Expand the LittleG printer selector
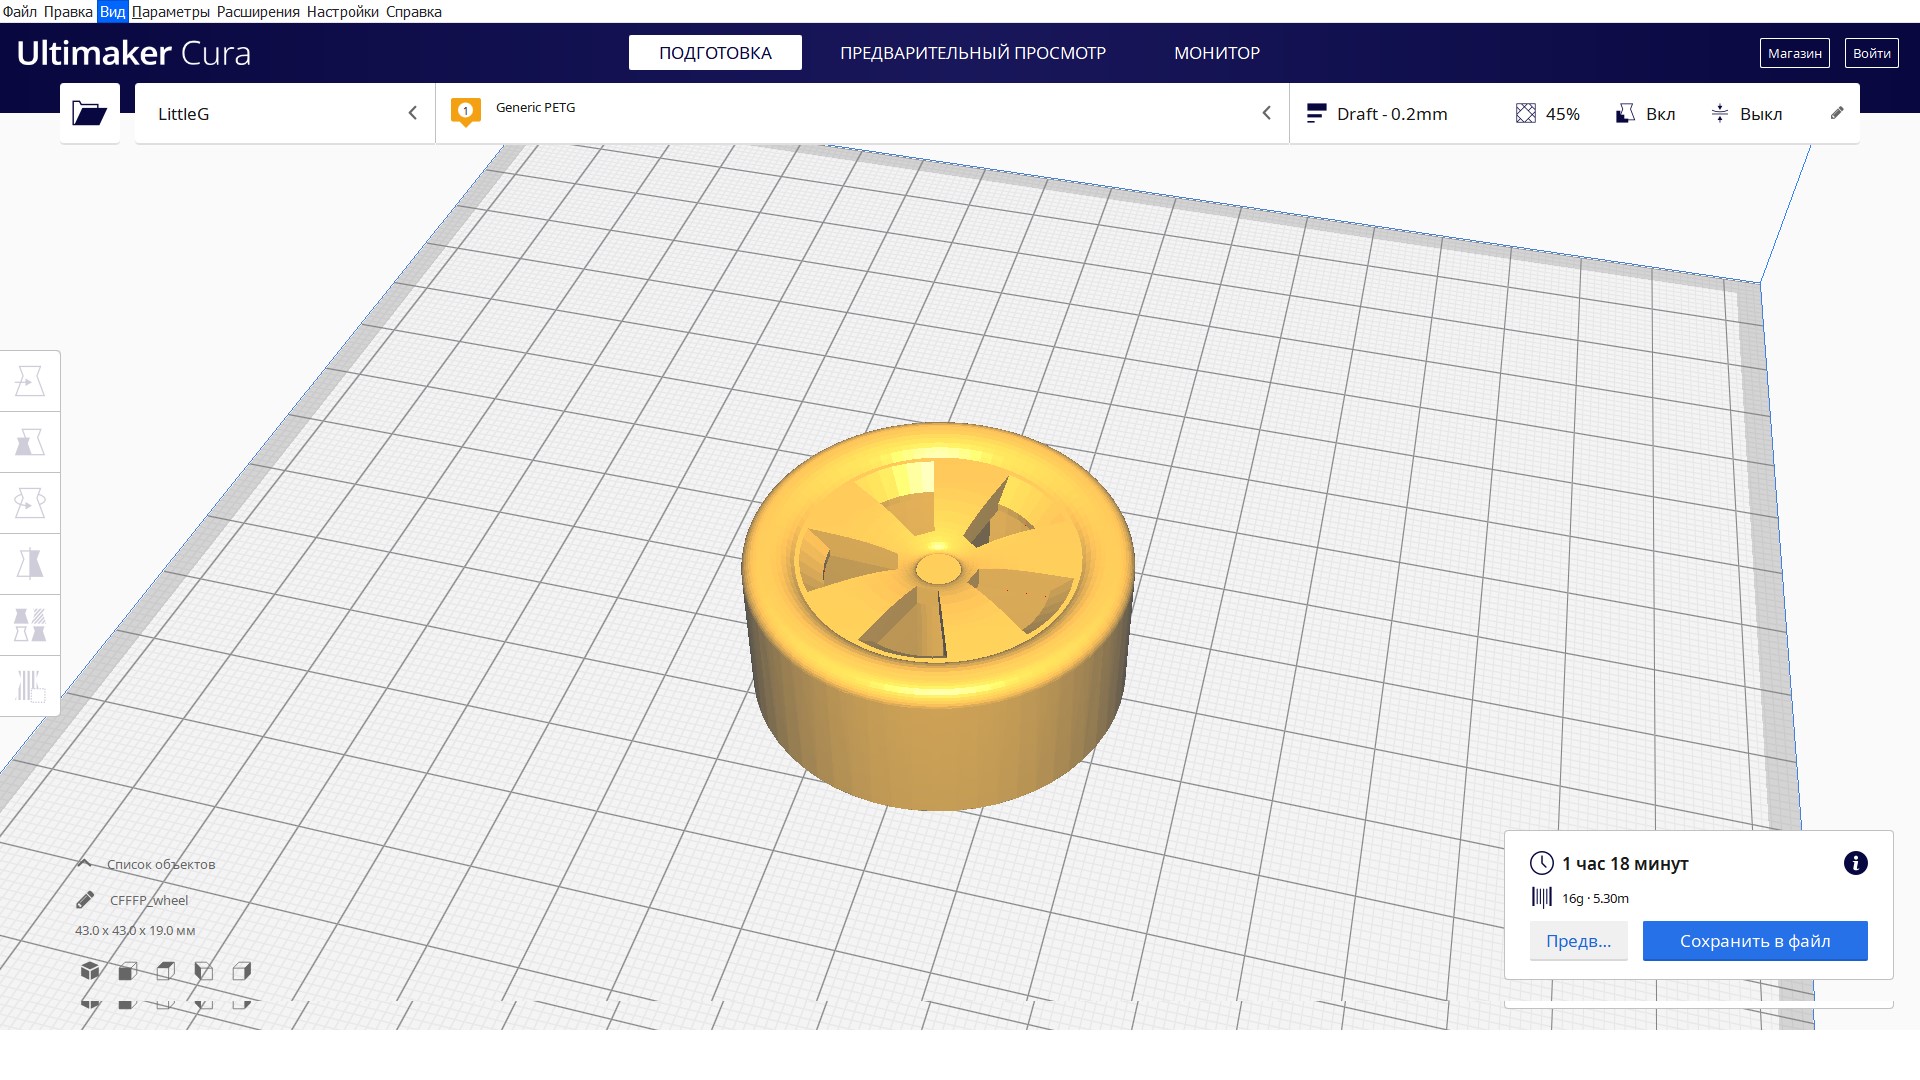This screenshot has height=1080, width=1920. (285, 113)
